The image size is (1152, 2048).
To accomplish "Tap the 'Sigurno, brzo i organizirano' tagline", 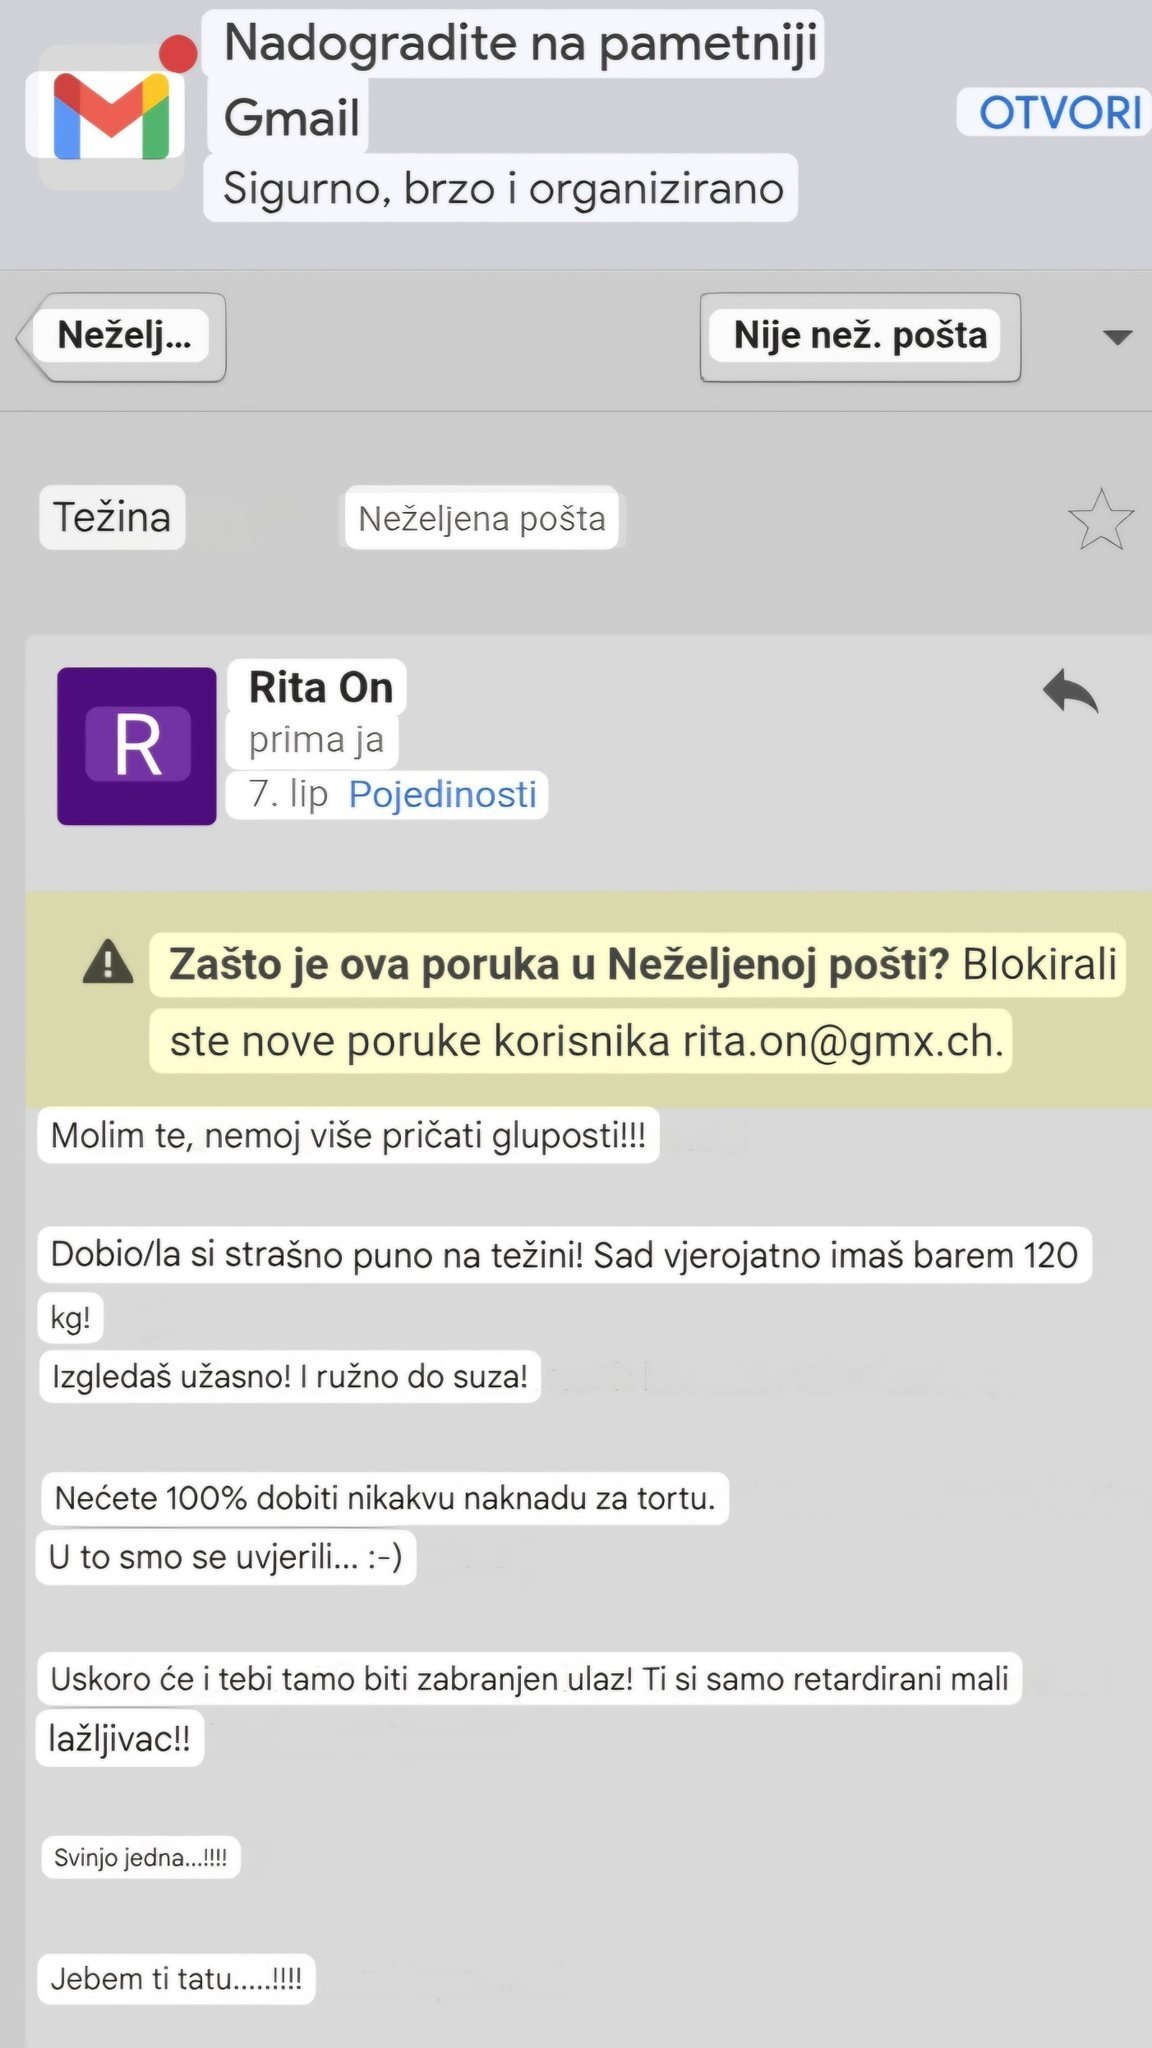I will pos(502,188).
